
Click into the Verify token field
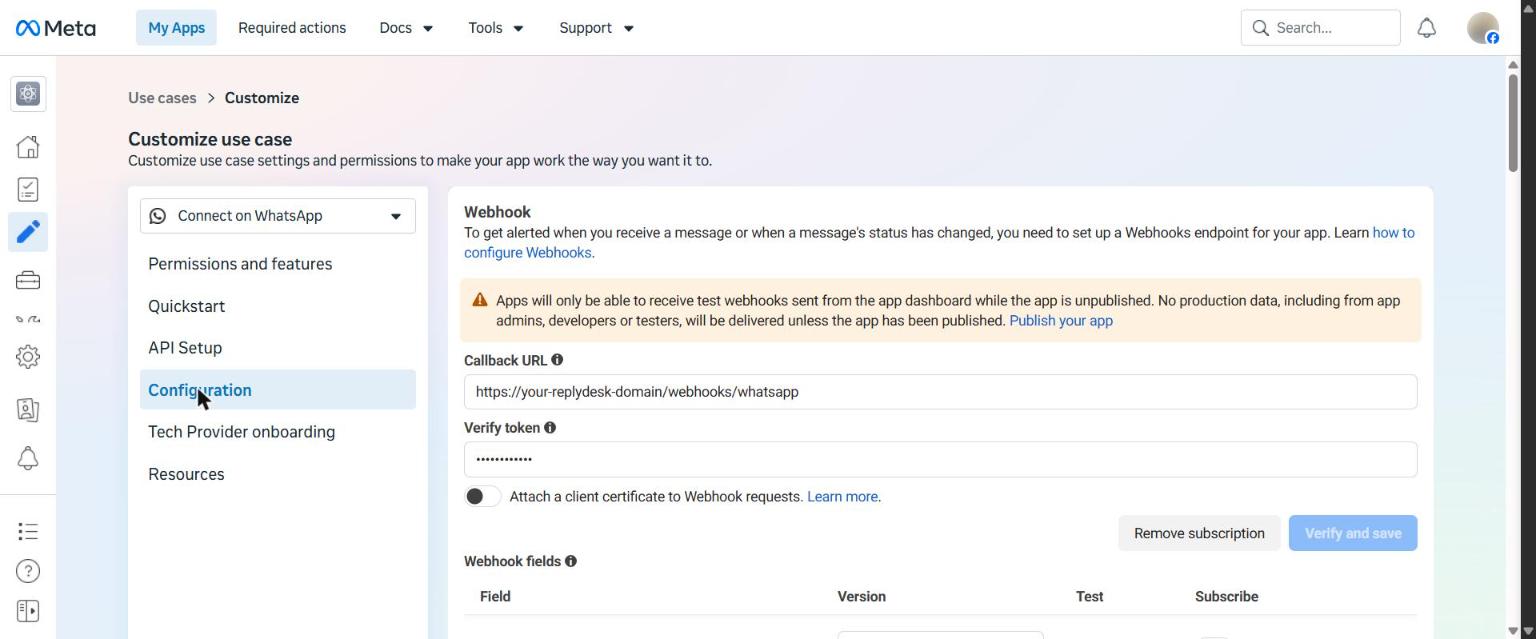click(x=940, y=460)
